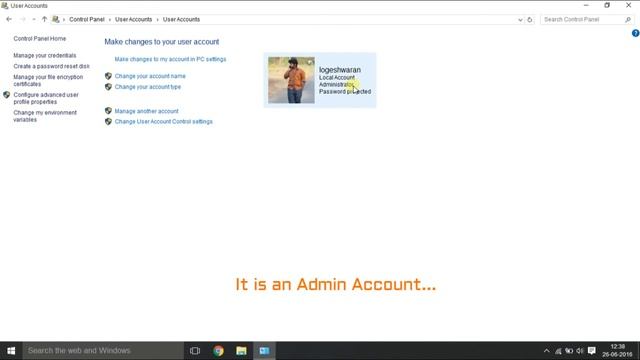Screen dimensions: 640x360
Task: Open Manage your file encryption certificates
Action: [x=48, y=80]
